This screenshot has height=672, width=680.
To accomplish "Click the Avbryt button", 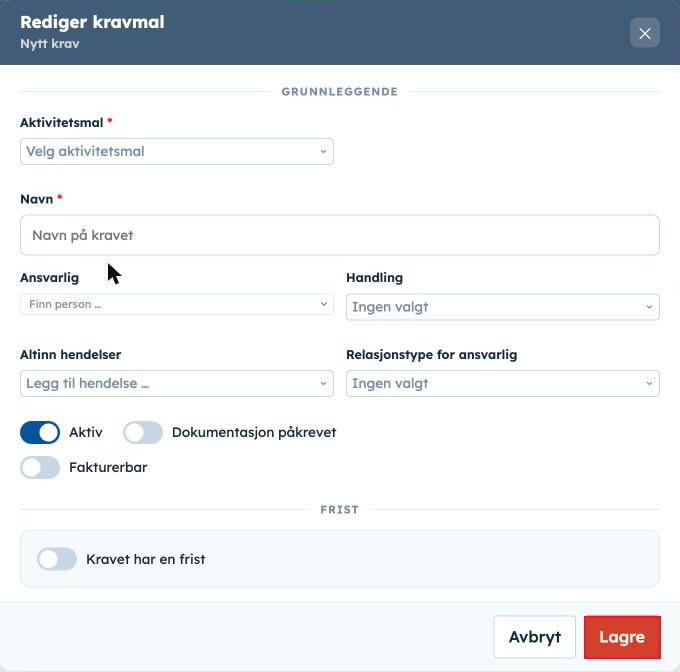I will click(x=535, y=637).
